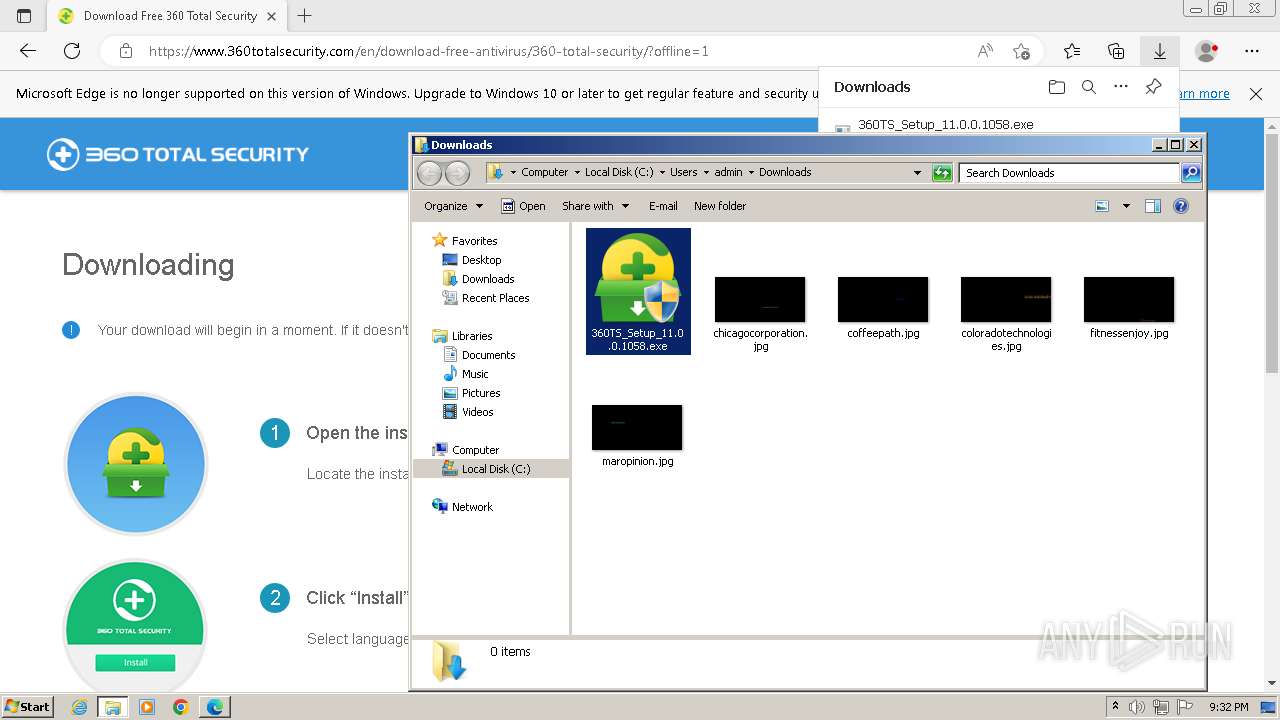Refresh Explorer Downloads folder
This screenshot has width=1280, height=720.
click(942, 173)
